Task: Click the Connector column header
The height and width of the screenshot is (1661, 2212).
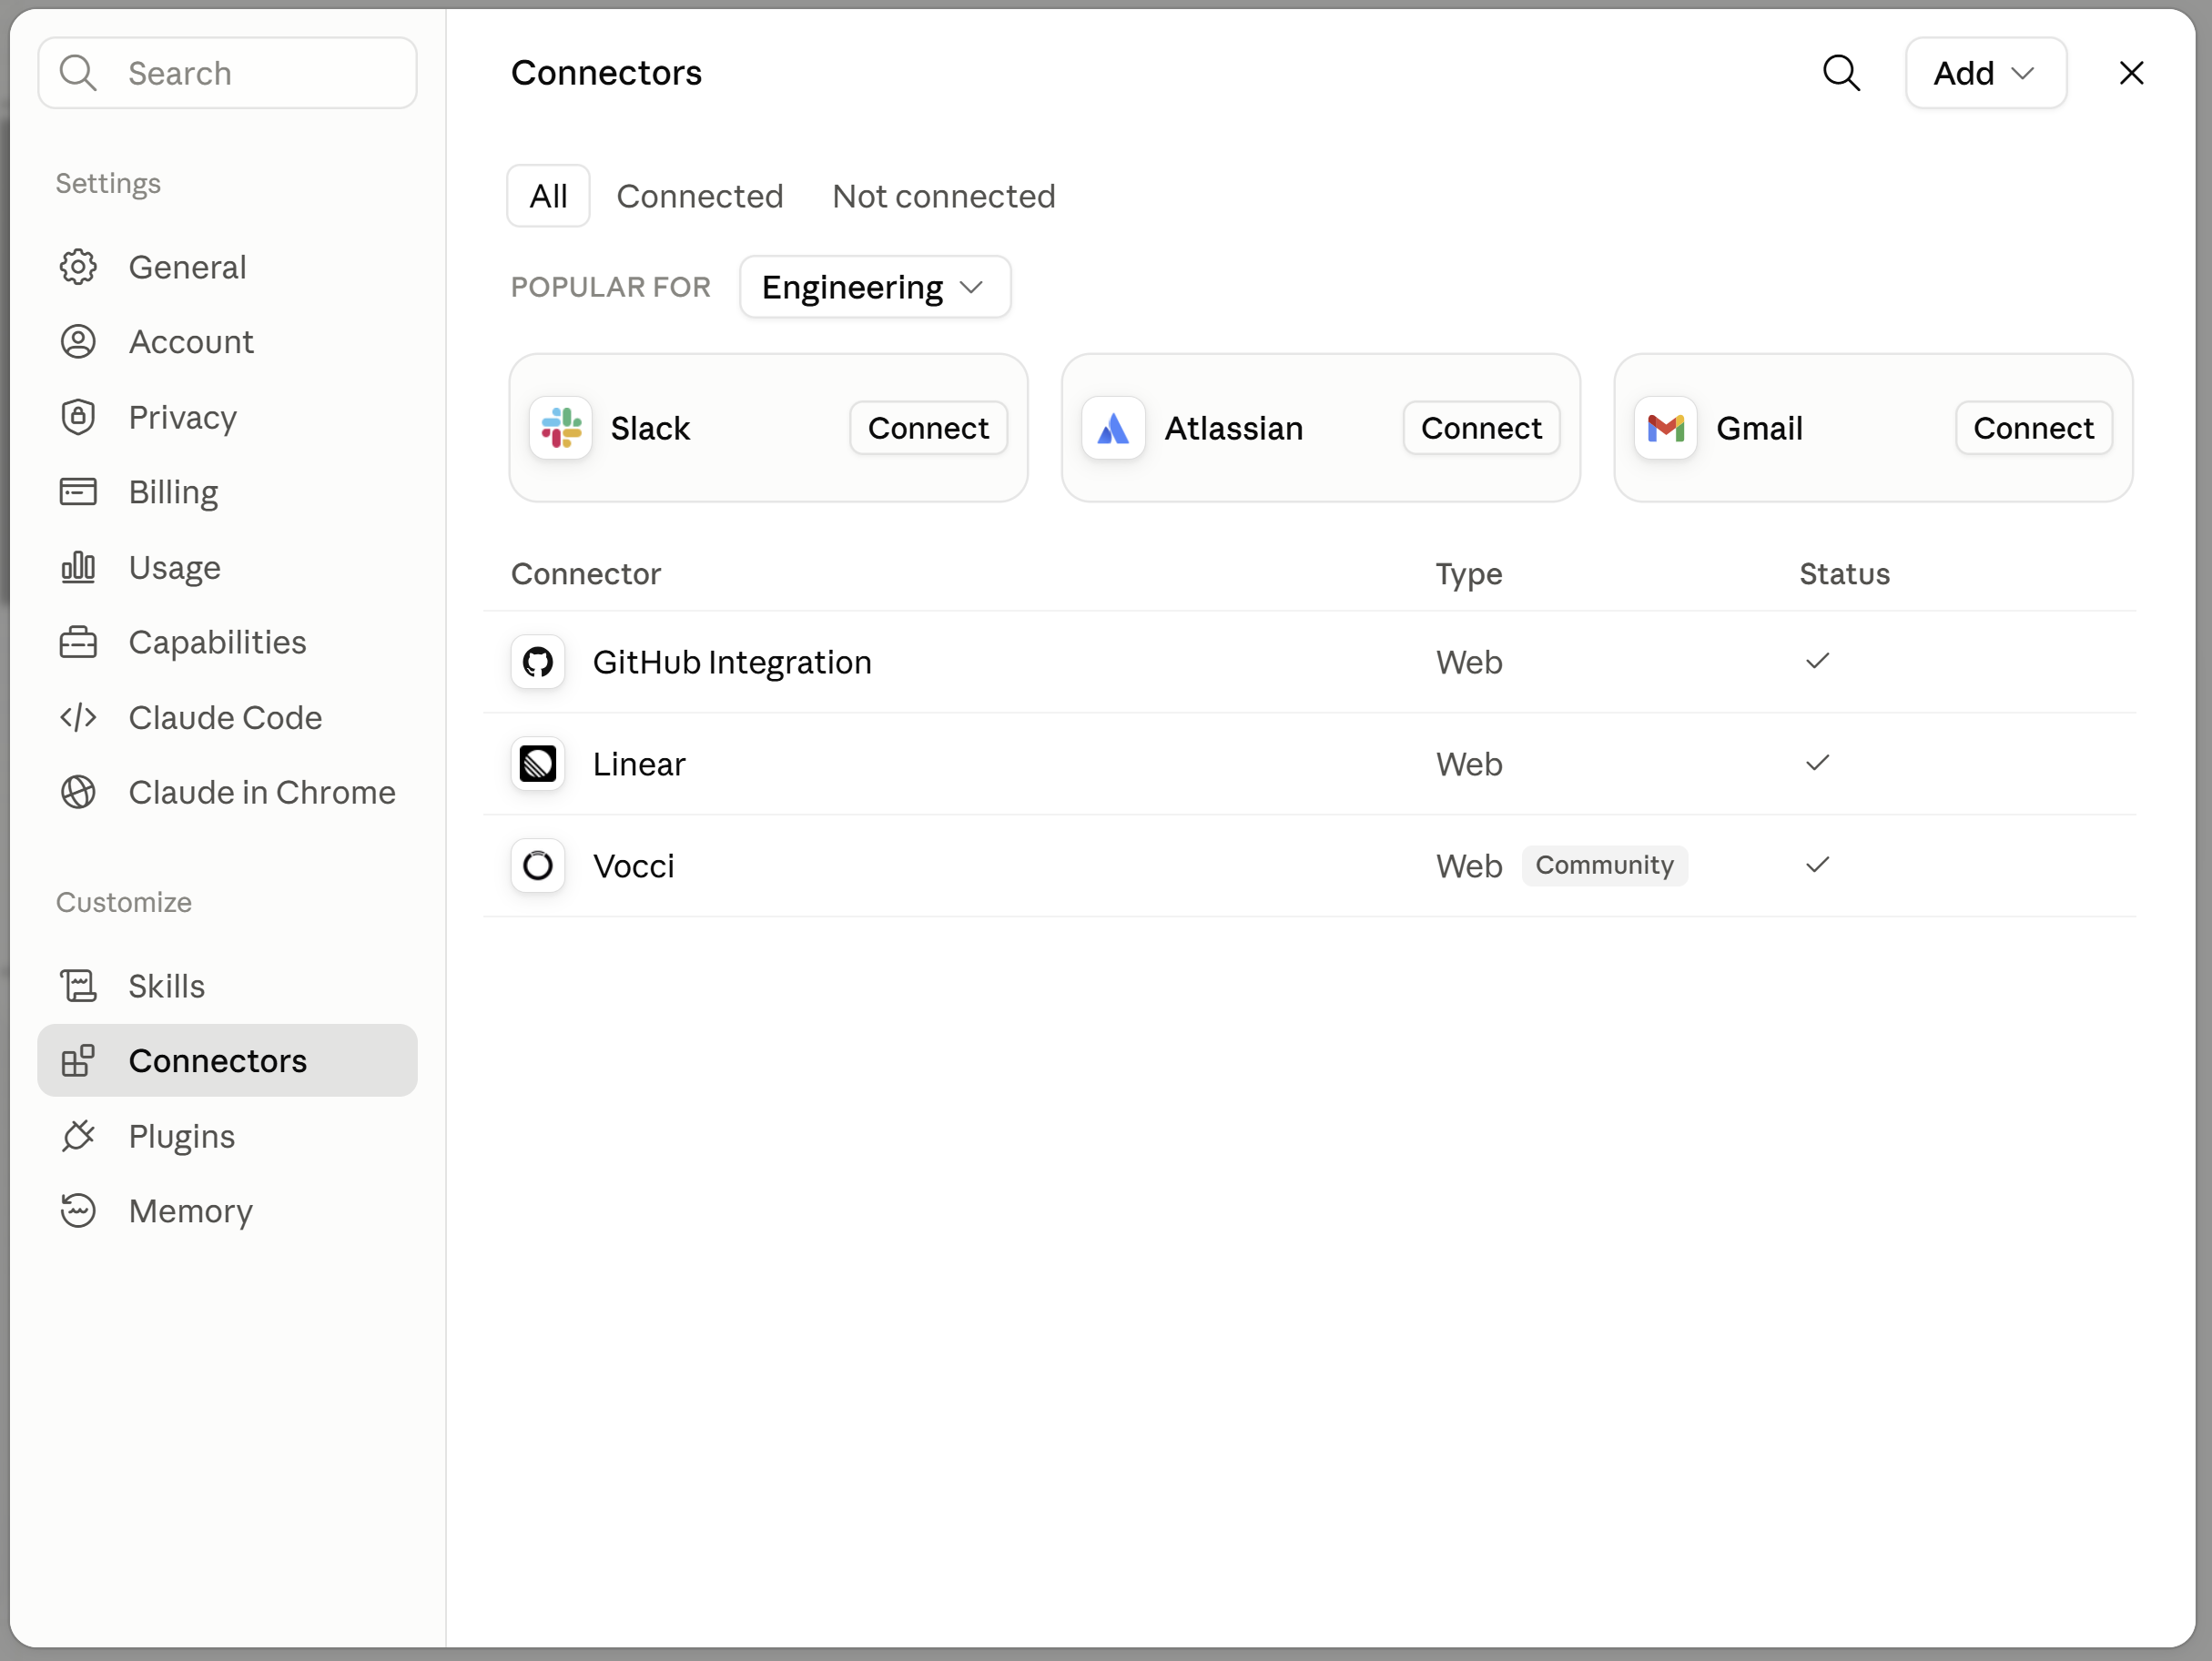Action: tap(586, 574)
